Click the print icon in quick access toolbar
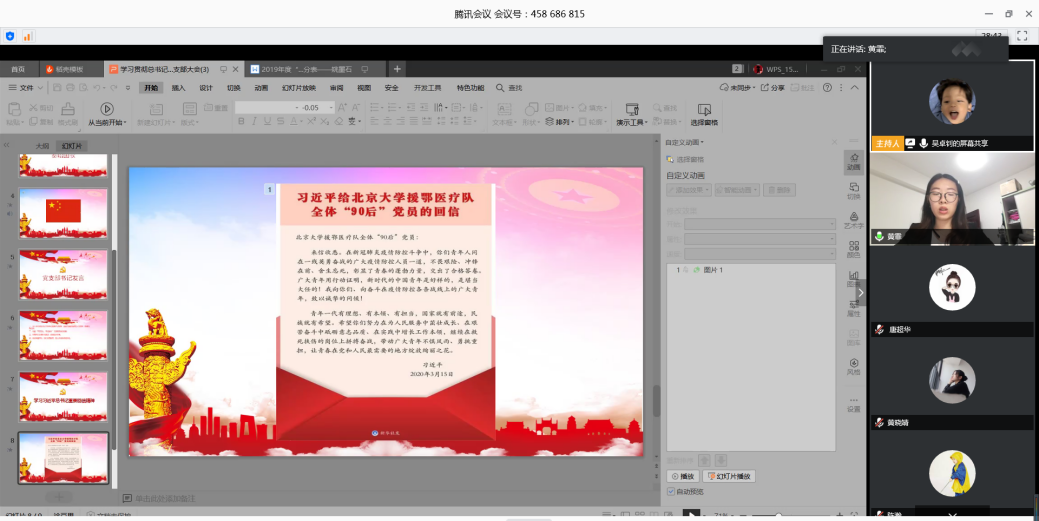 [70, 87]
